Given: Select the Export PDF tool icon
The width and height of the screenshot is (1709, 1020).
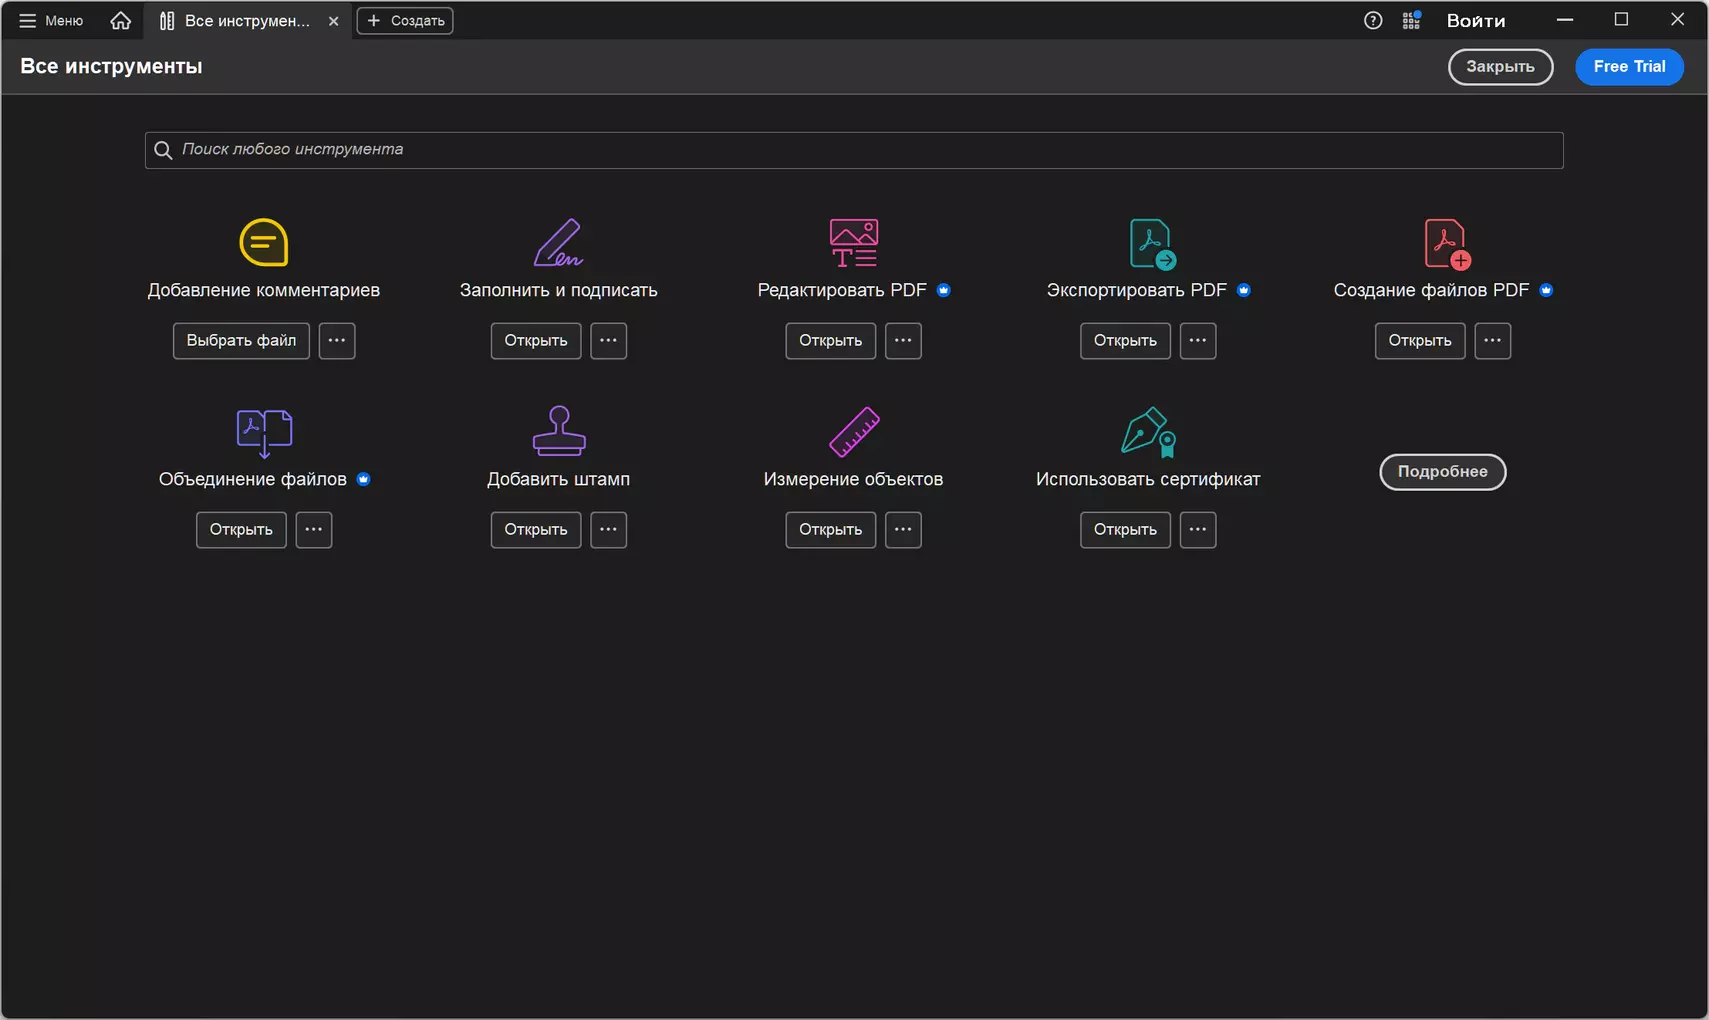Looking at the screenshot, I should [x=1152, y=243].
